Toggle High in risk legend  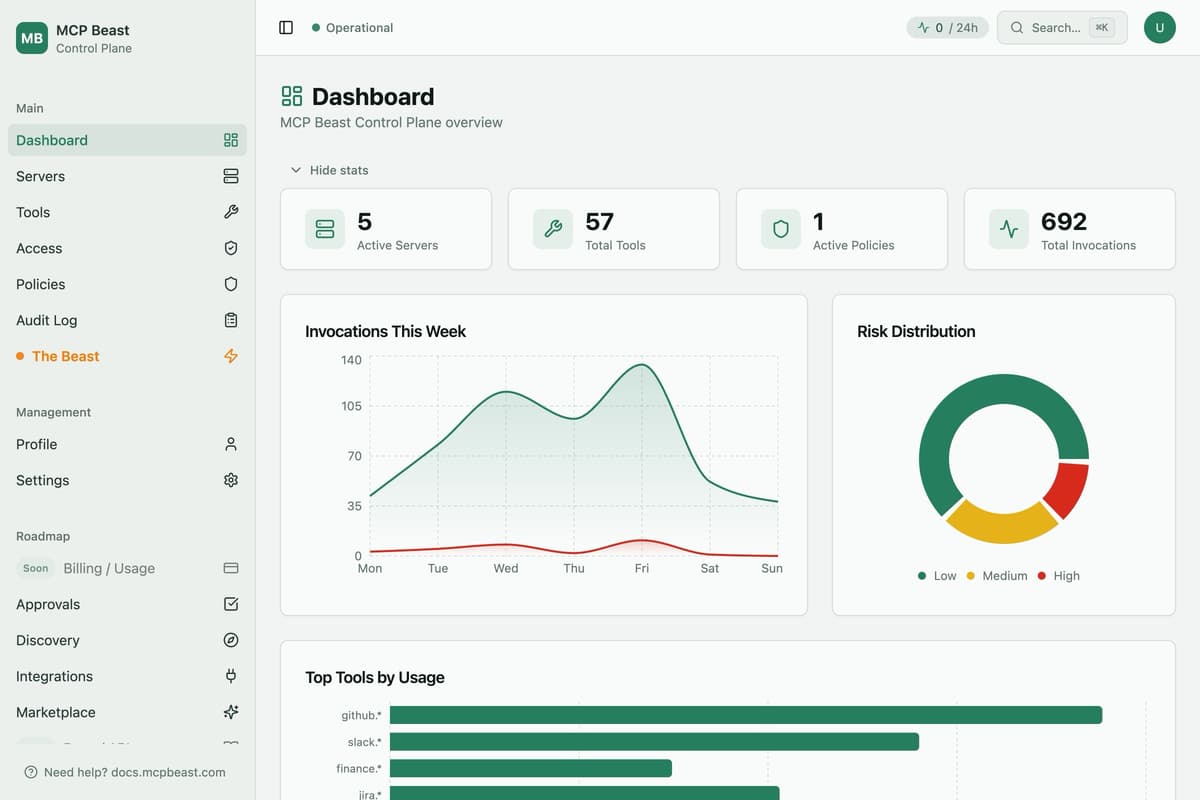pos(1059,576)
